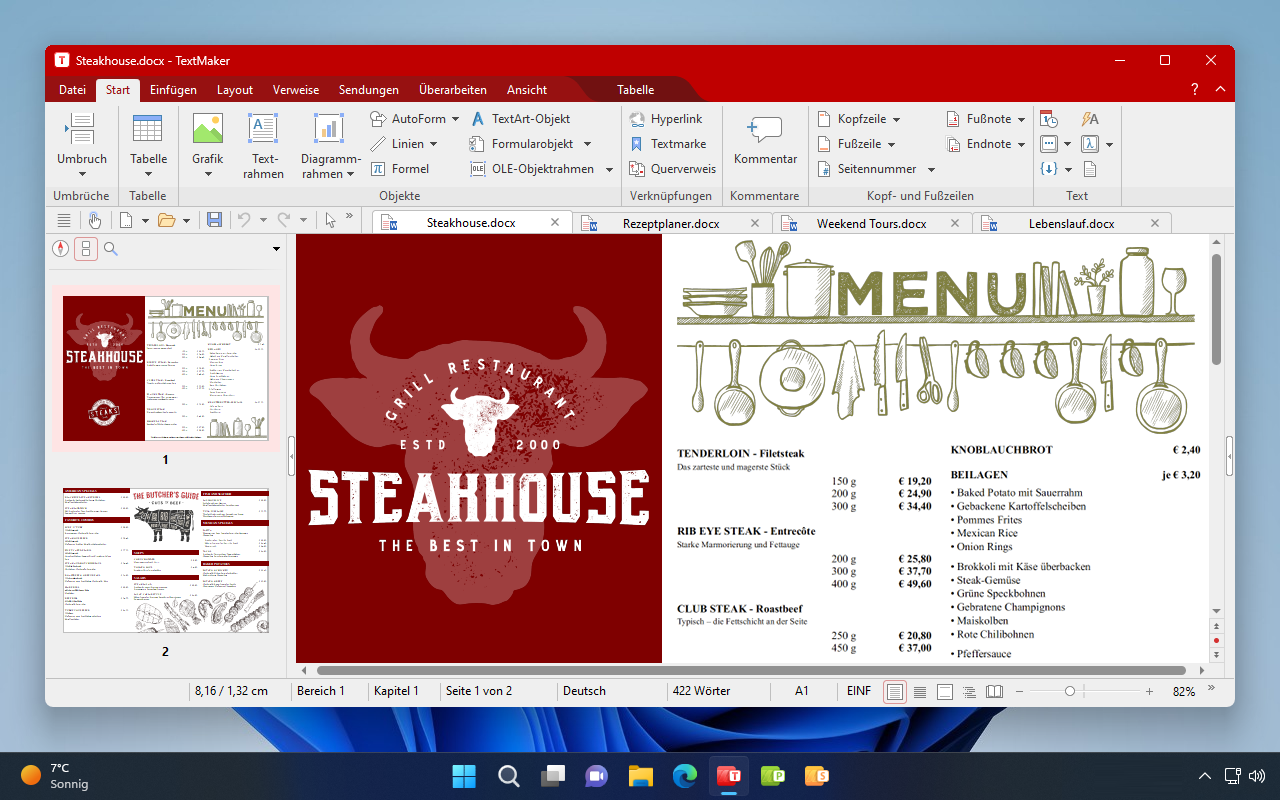The width and height of the screenshot is (1280, 800).
Task: Open the OLE-Objektrahmen dropdown
Action: (608, 169)
